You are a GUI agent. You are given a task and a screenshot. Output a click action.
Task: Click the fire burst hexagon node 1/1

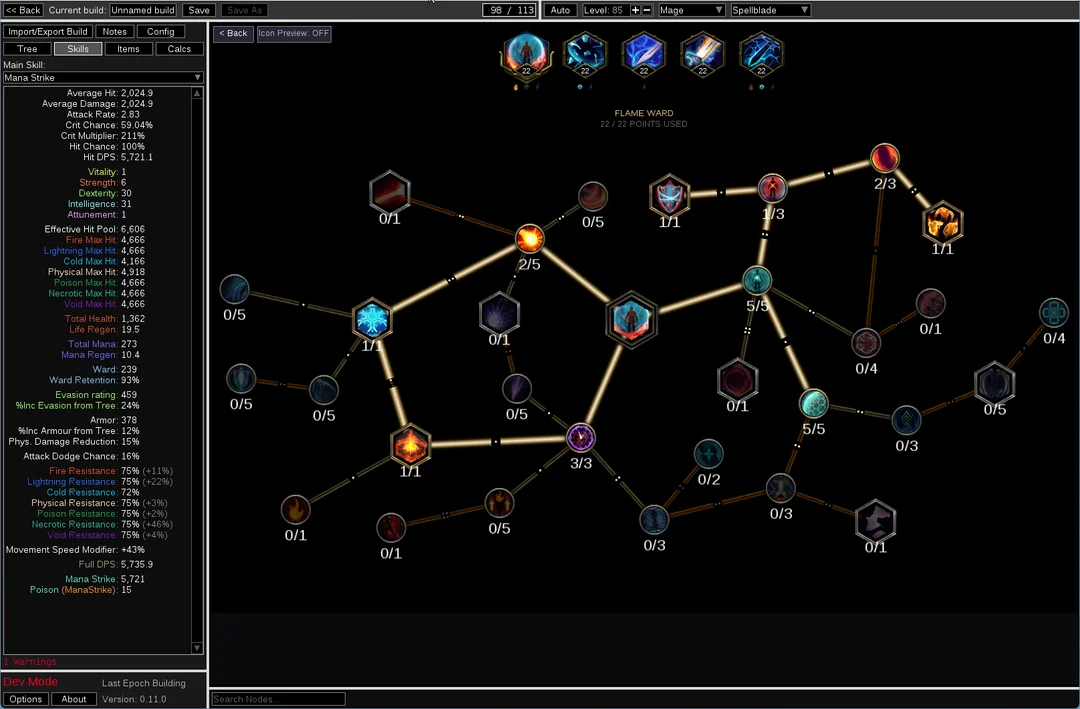pyautogui.click(x=410, y=445)
